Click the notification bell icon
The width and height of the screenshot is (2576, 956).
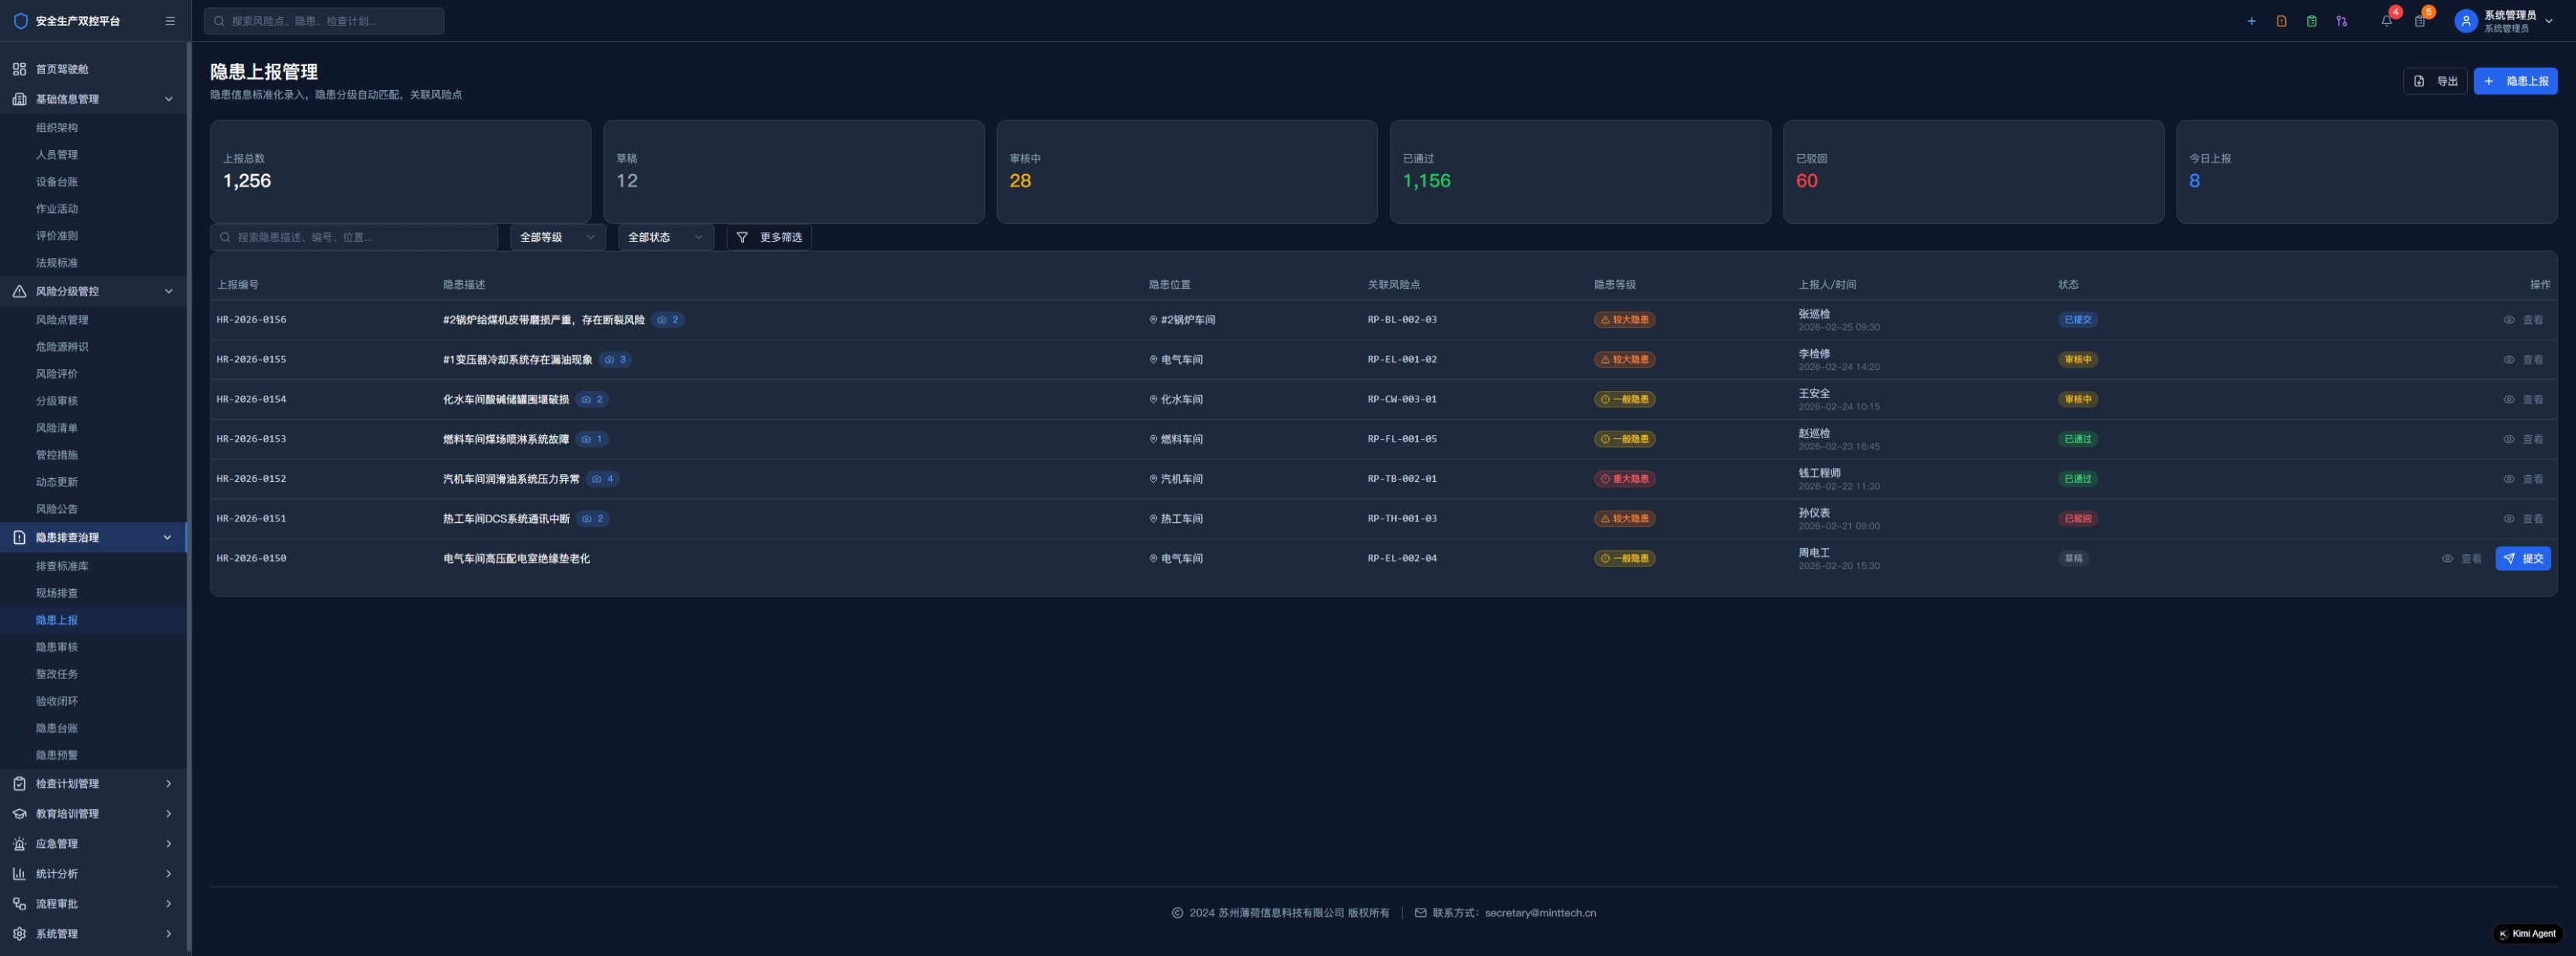tap(2386, 21)
